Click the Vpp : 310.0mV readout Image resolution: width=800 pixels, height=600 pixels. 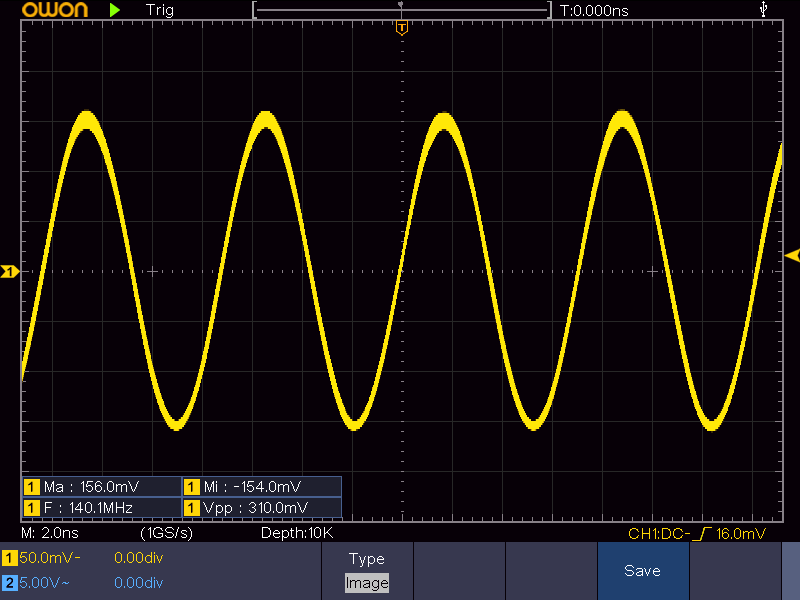click(256, 508)
